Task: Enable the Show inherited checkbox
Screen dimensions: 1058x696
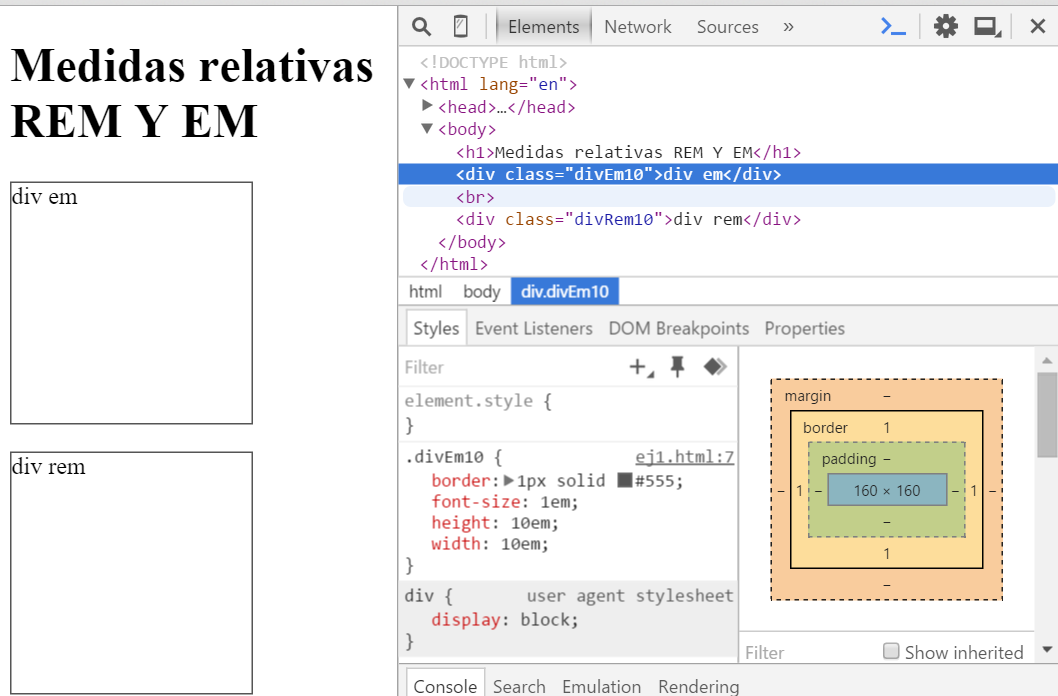Action: coord(889,652)
